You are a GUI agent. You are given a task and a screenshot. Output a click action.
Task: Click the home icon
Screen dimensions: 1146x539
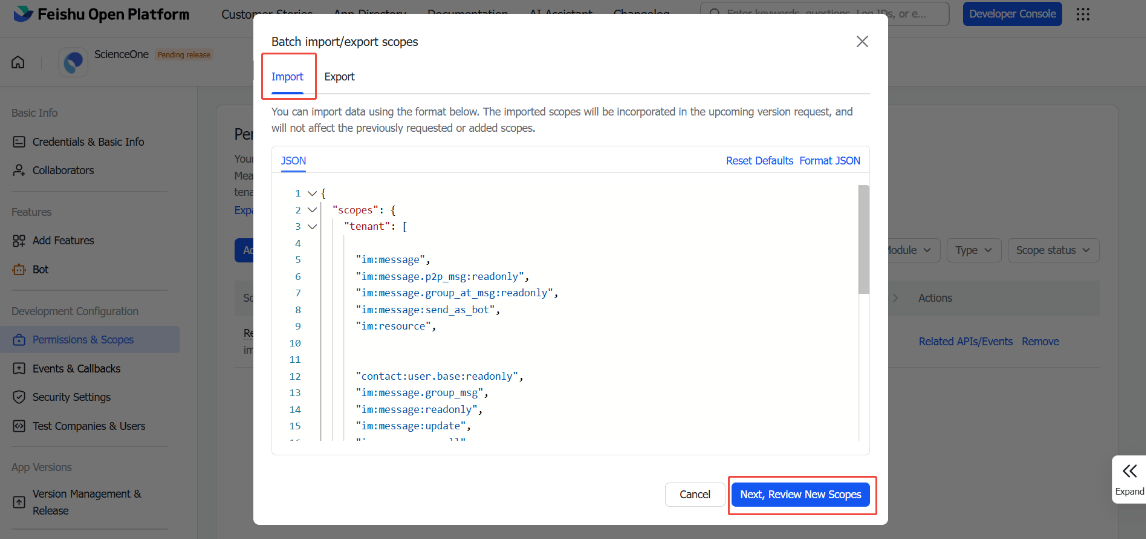pyautogui.click(x=18, y=62)
